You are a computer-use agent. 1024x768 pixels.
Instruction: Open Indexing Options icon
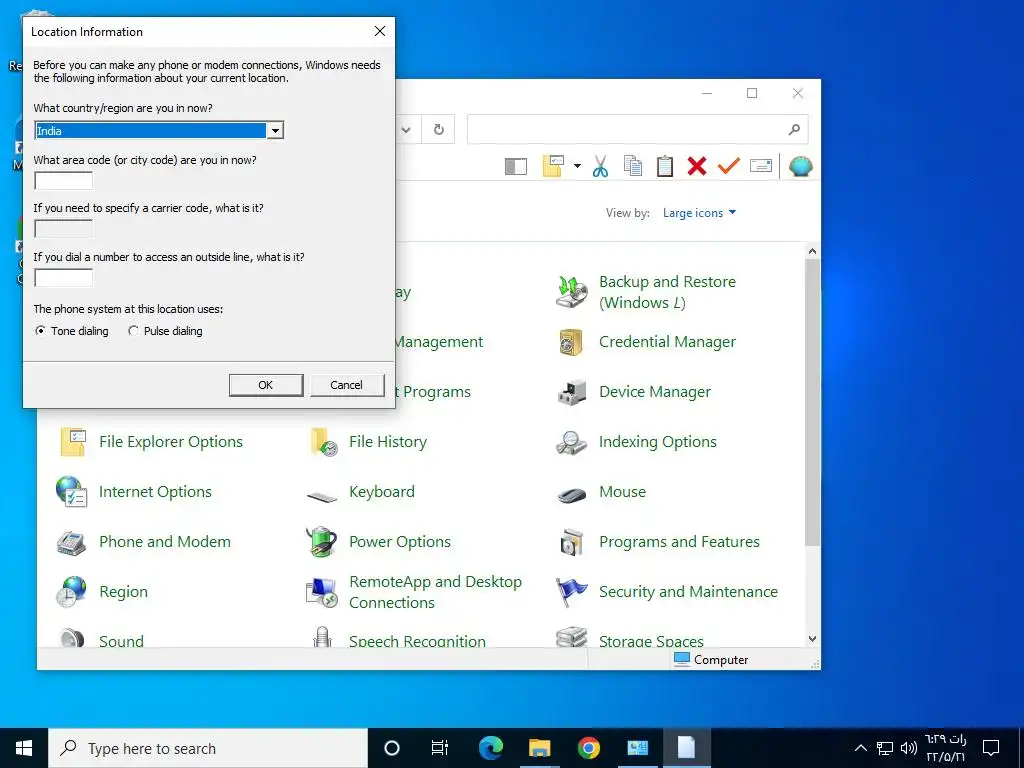tap(571, 442)
